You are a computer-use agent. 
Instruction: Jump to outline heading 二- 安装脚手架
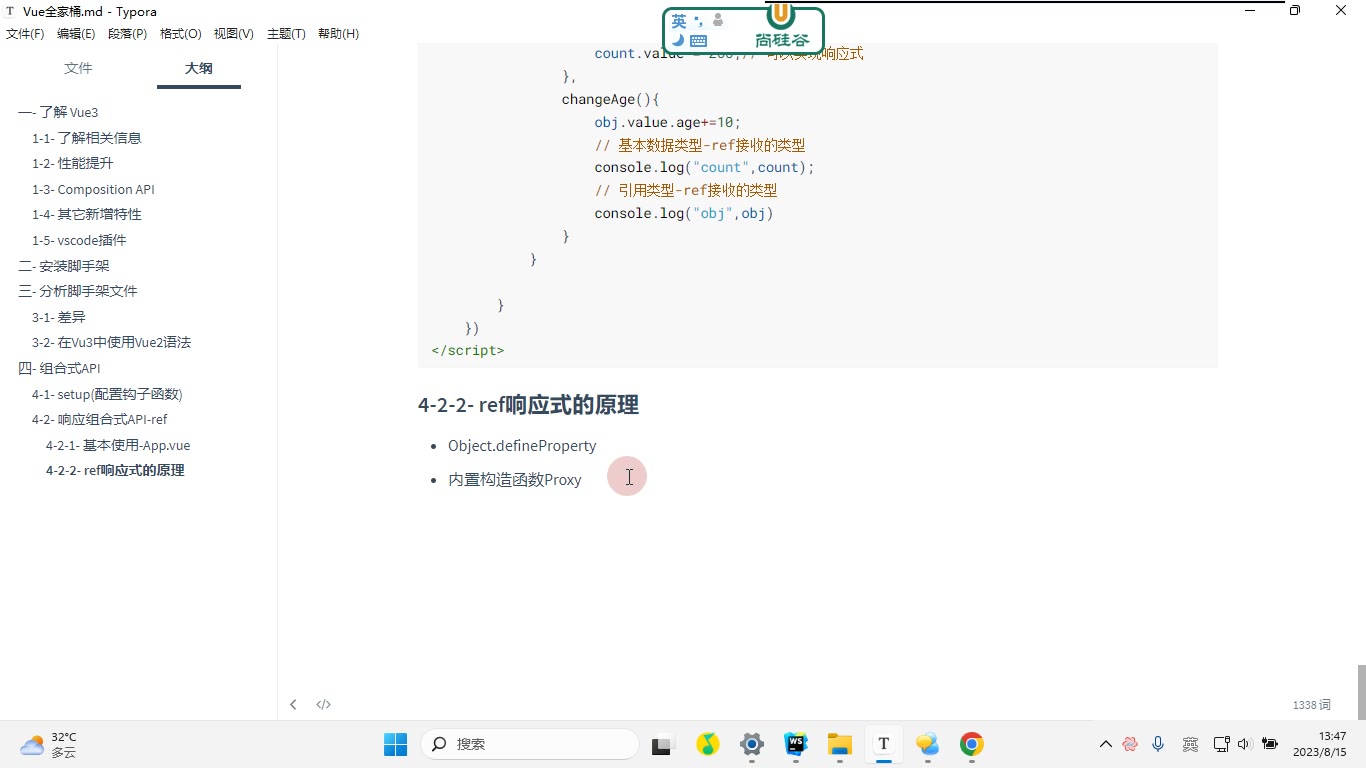[x=64, y=266]
